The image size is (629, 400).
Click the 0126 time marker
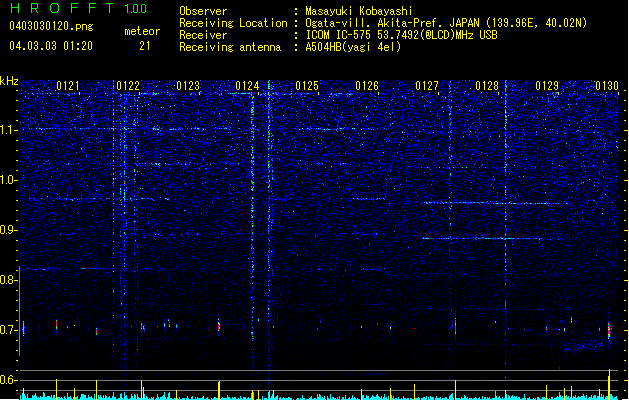pos(367,86)
